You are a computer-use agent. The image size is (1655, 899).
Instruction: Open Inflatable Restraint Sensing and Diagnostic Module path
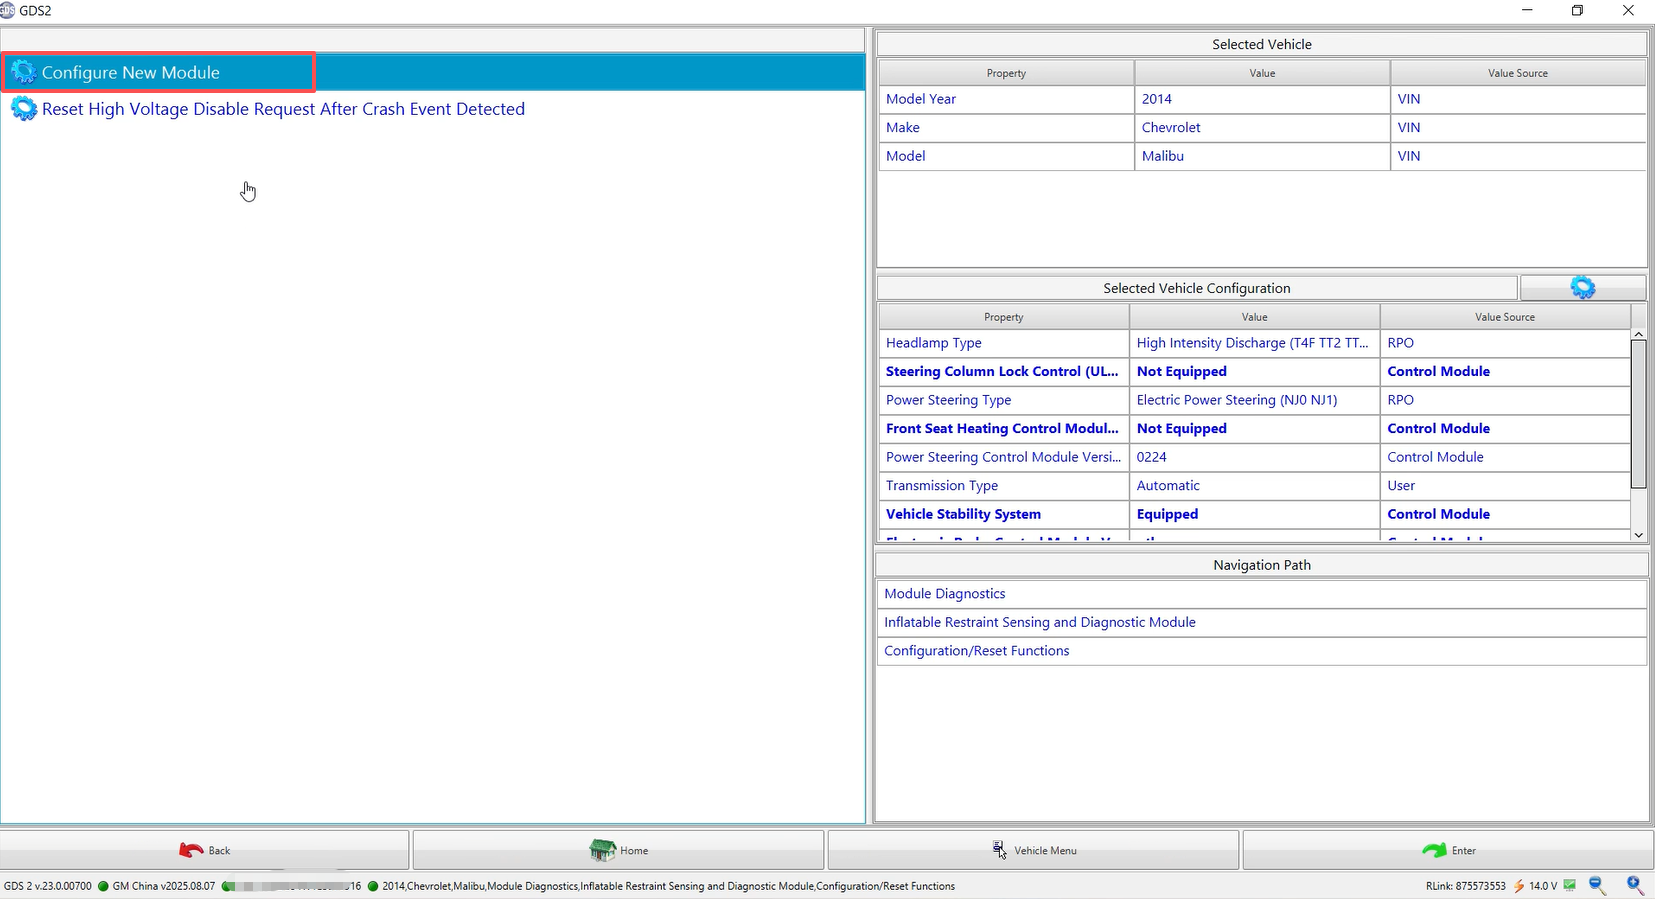click(x=1039, y=622)
